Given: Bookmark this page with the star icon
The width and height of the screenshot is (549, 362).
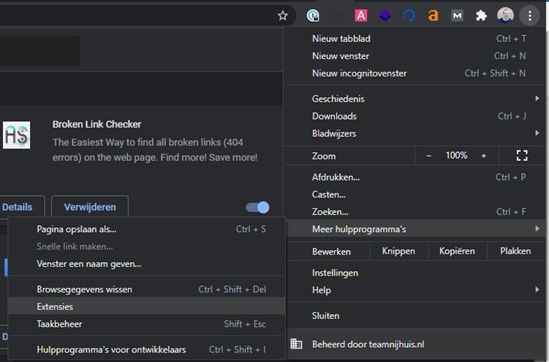Looking at the screenshot, I should pyautogui.click(x=283, y=16).
